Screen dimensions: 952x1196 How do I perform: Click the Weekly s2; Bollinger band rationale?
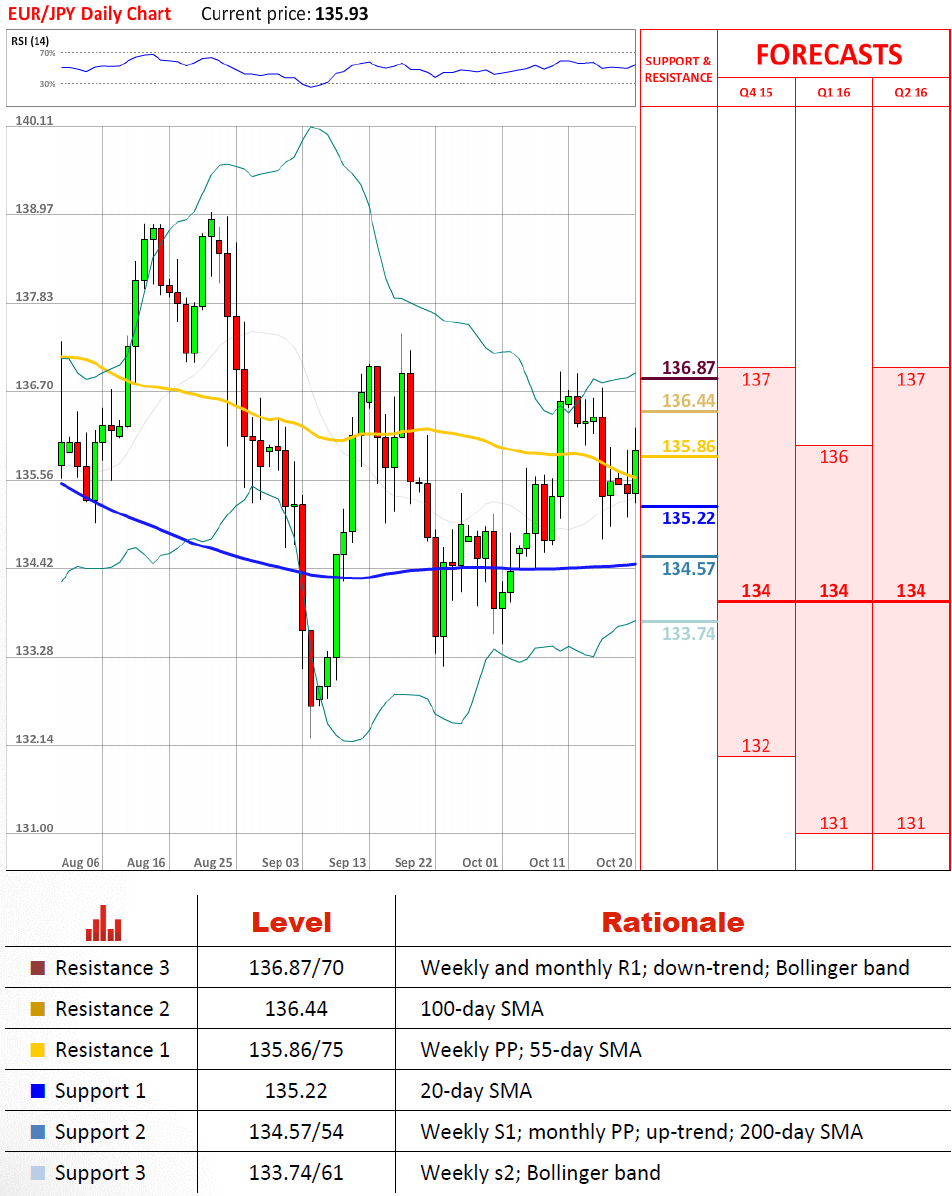(541, 1173)
